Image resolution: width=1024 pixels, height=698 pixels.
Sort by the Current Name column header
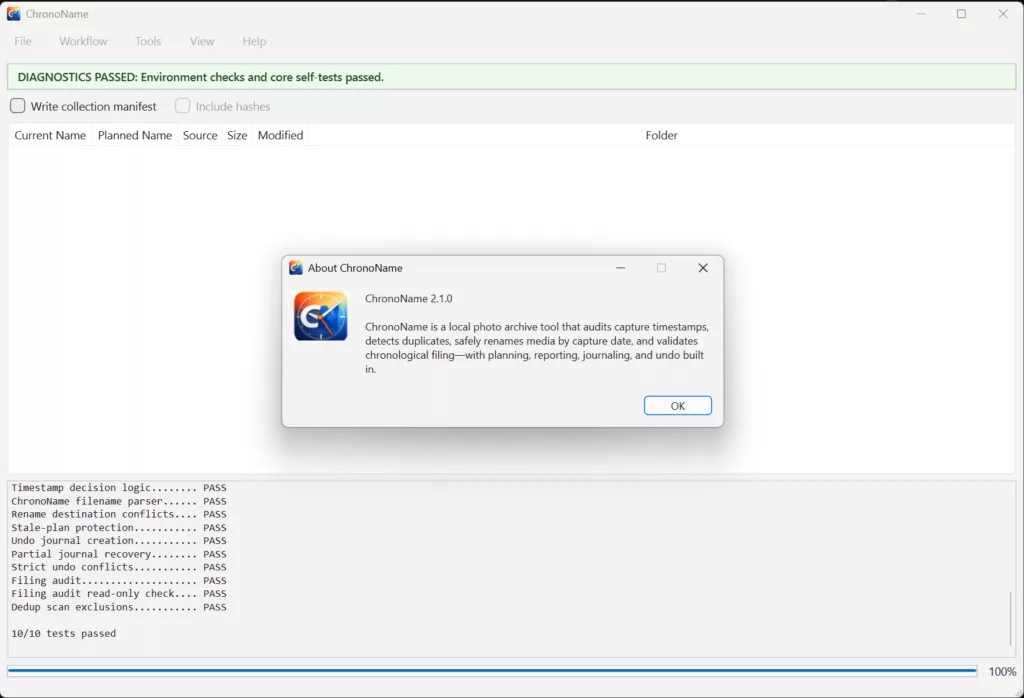click(x=50, y=135)
